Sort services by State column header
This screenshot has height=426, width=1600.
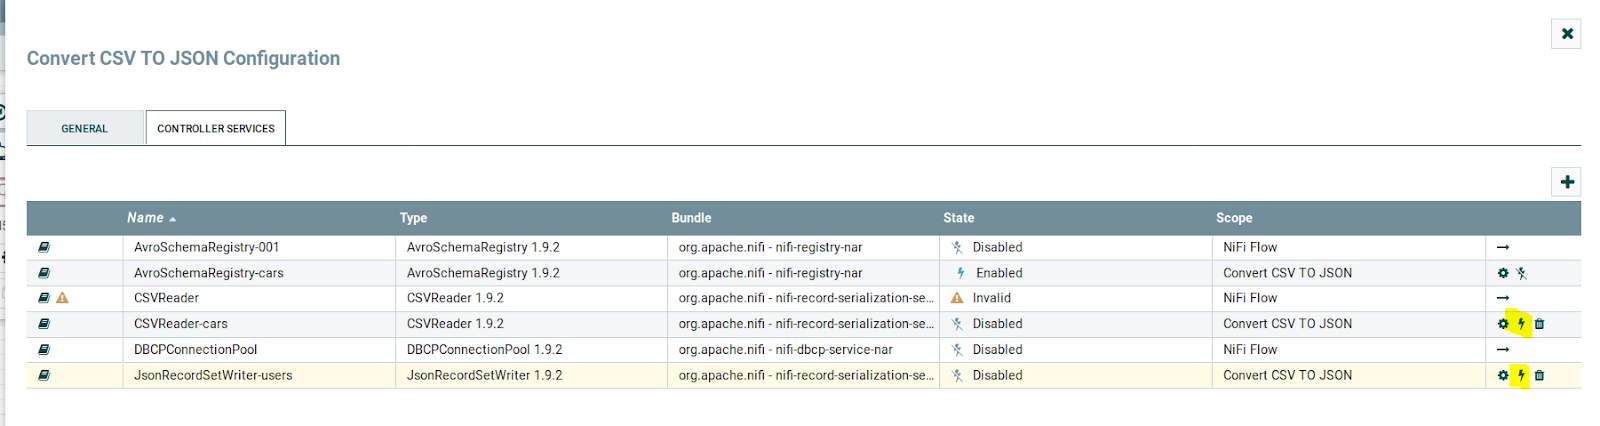[x=958, y=218]
